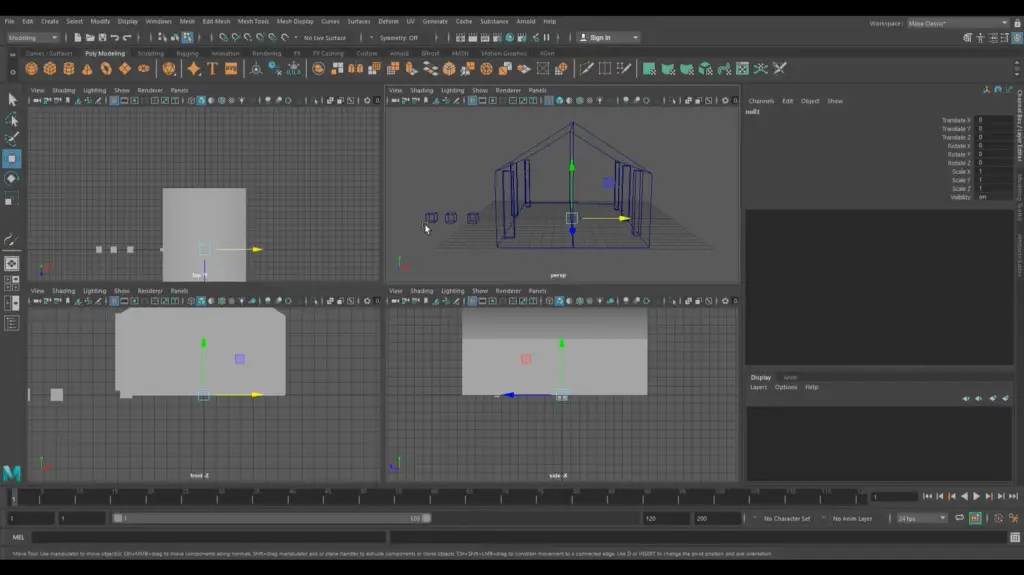Switch to the Sculpting shelf tab
Viewport: 1024px width, 575px height.
[150, 54]
